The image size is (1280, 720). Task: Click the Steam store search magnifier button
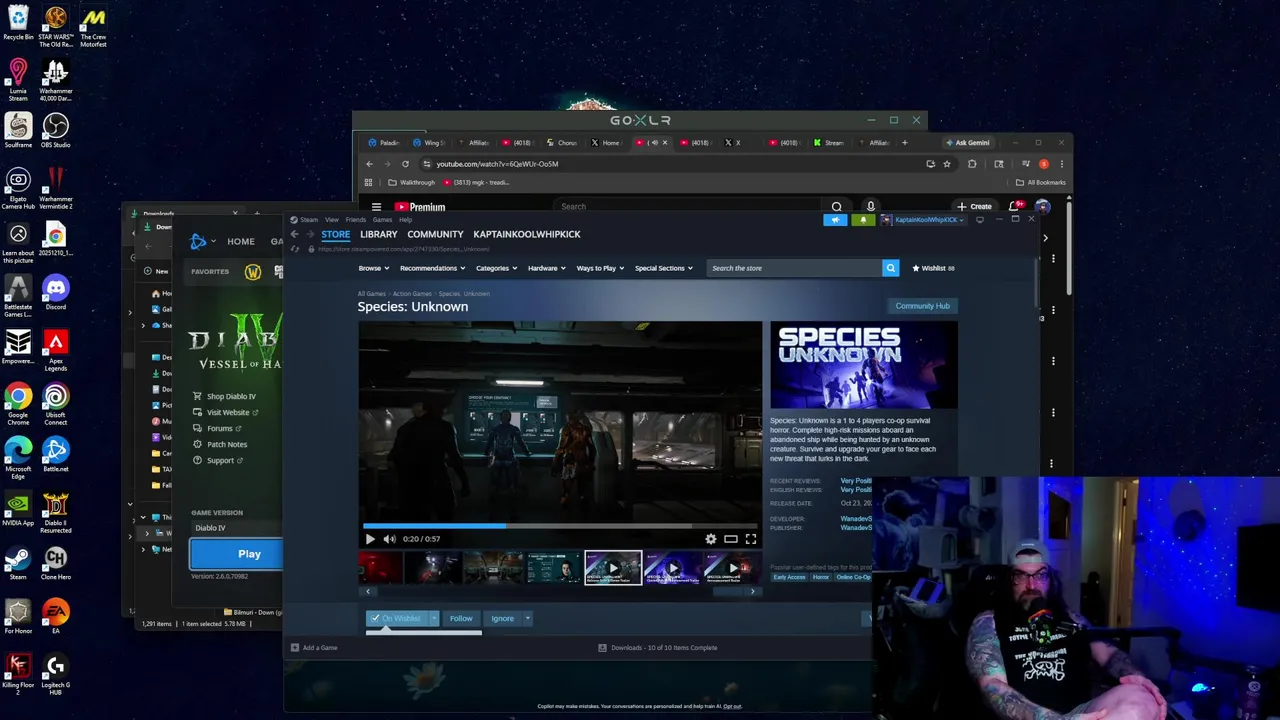pos(890,268)
